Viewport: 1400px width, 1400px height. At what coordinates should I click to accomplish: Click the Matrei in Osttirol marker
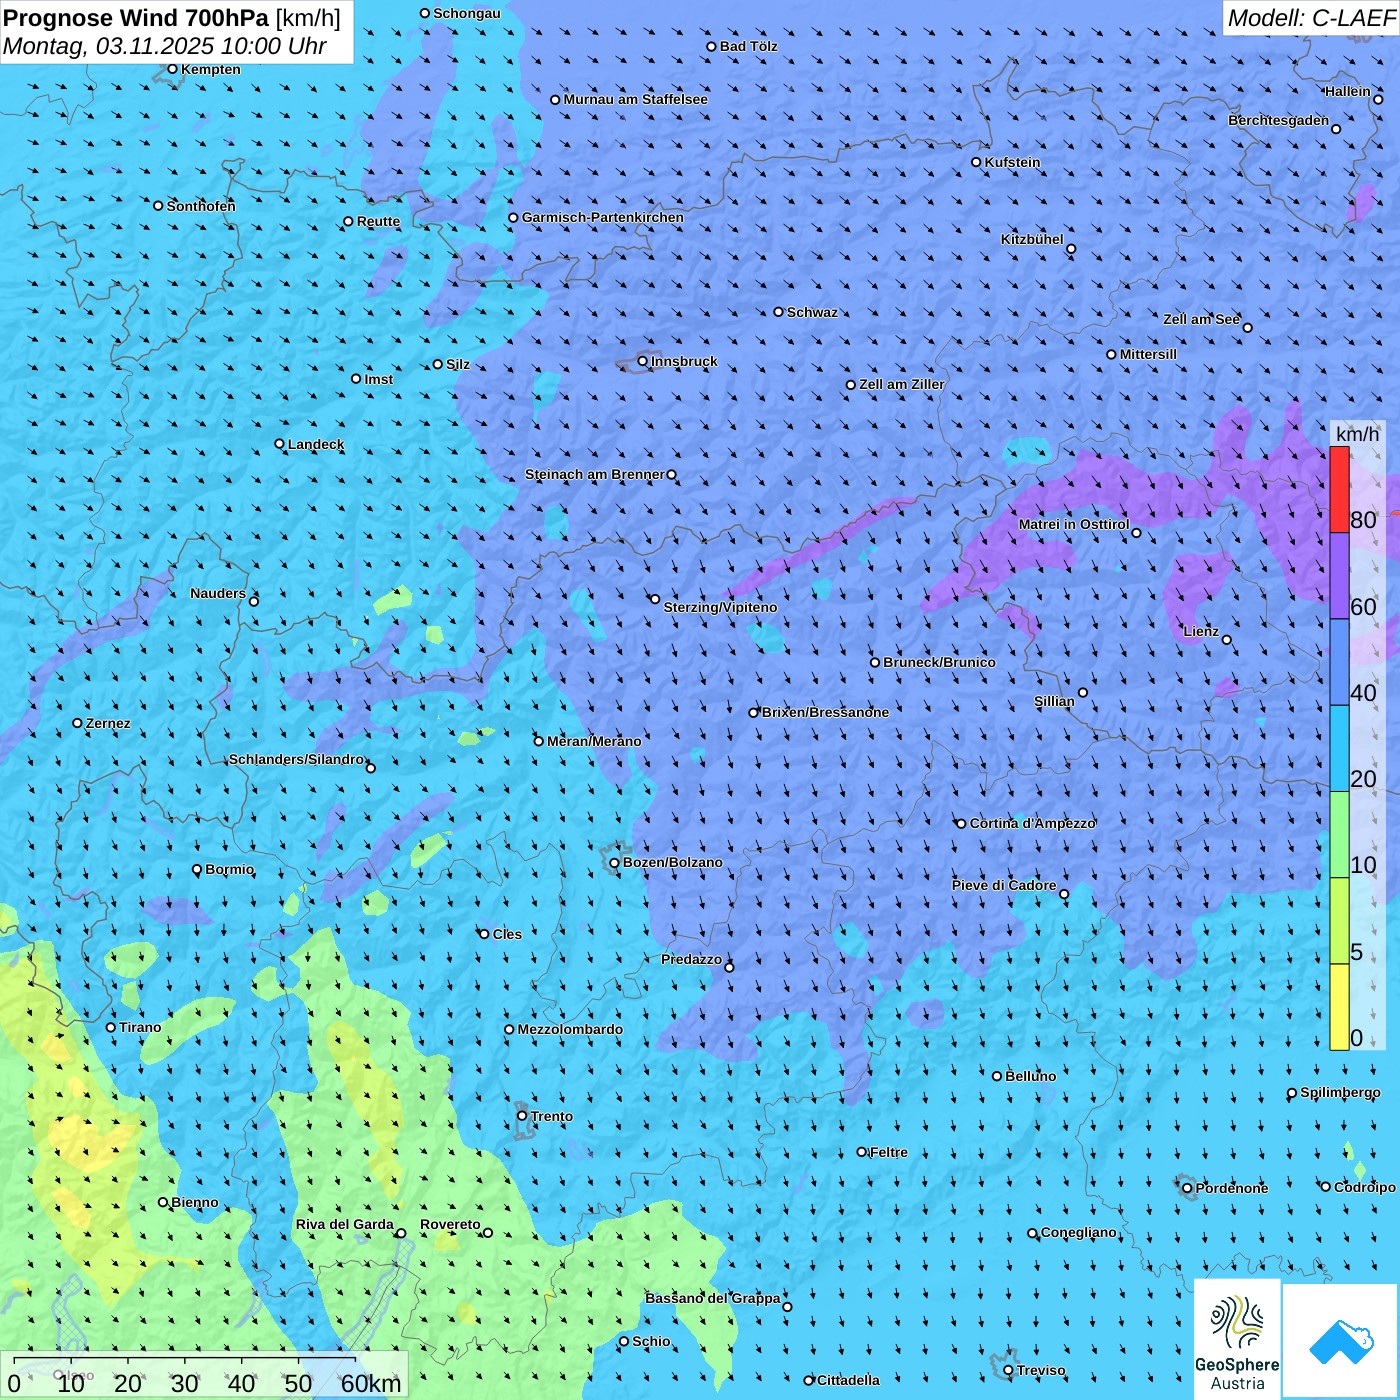point(1136,533)
